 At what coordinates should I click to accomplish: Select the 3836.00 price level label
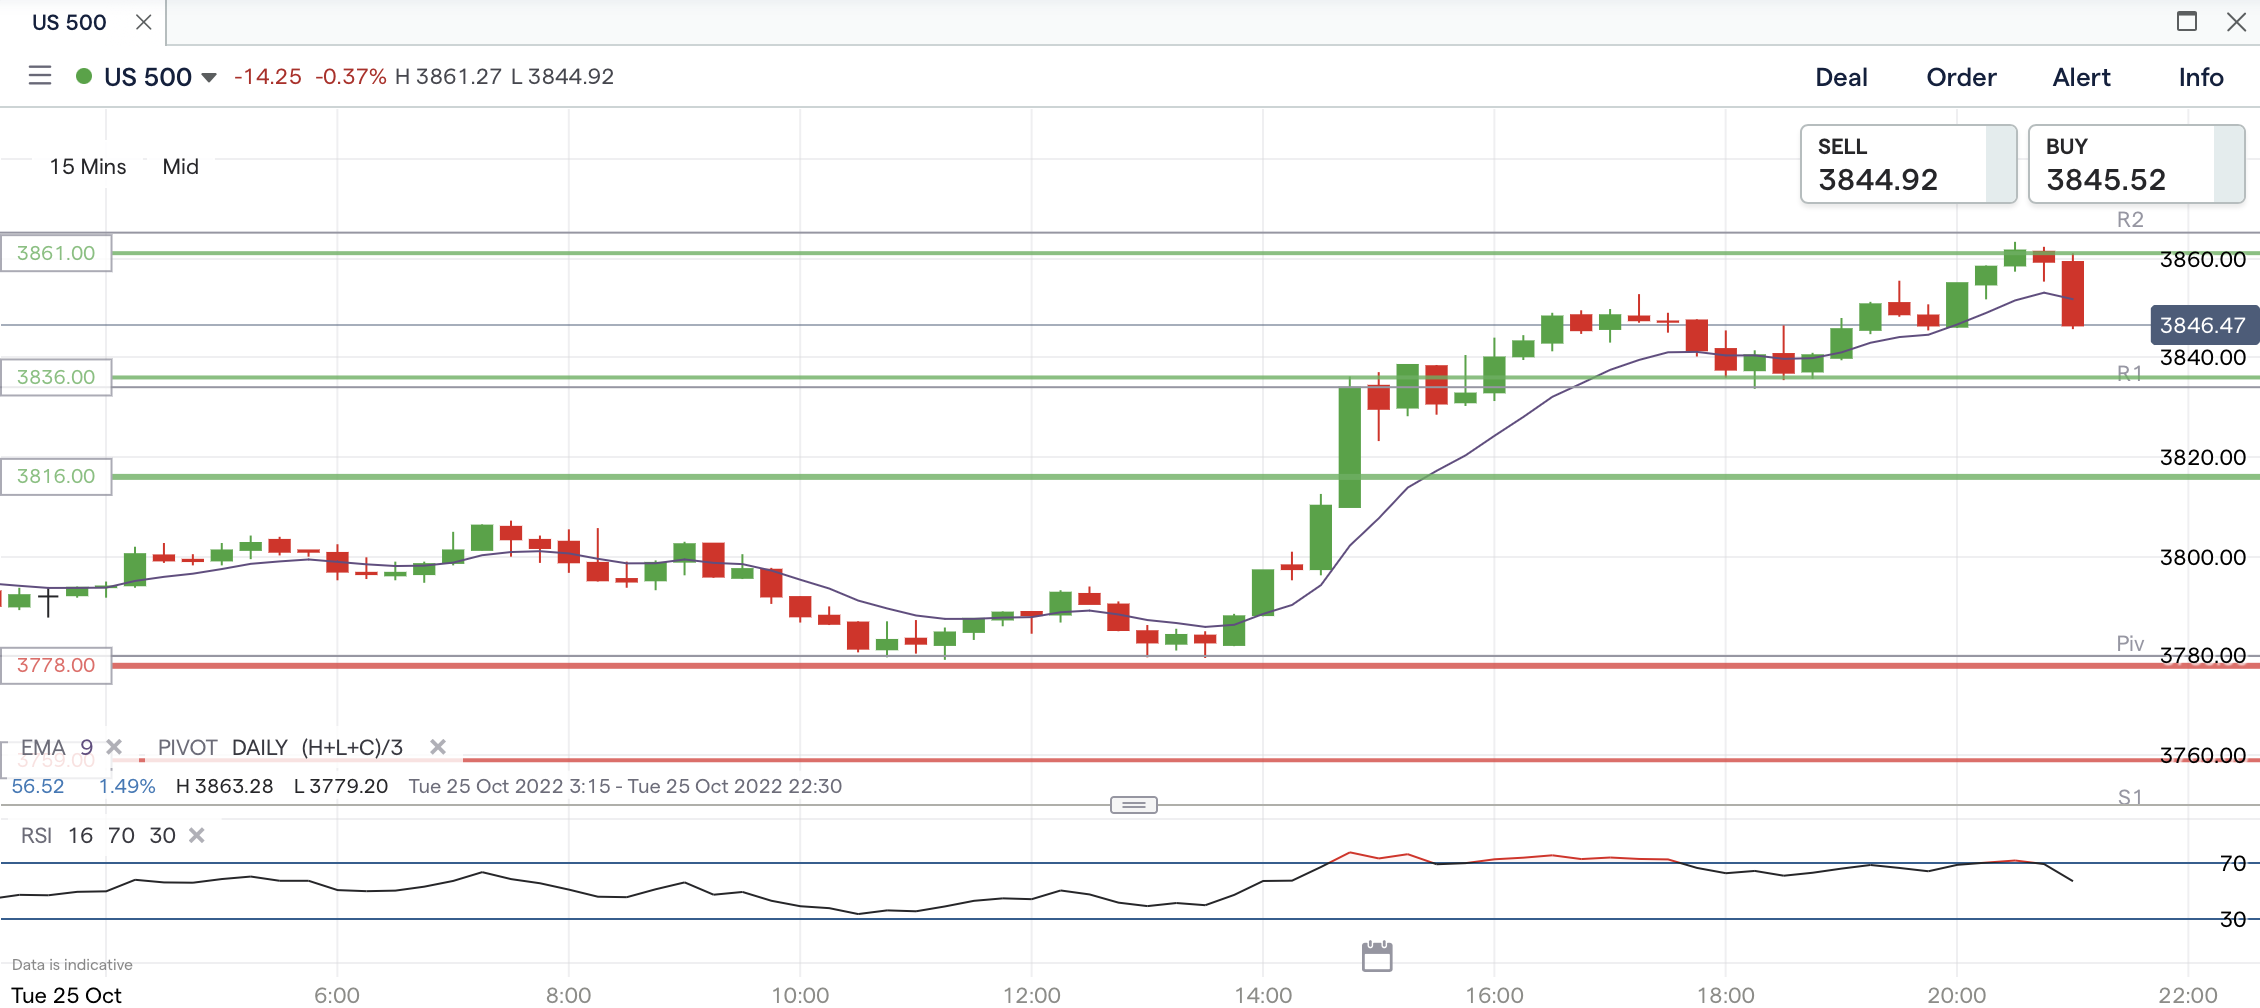[x=56, y=377]
